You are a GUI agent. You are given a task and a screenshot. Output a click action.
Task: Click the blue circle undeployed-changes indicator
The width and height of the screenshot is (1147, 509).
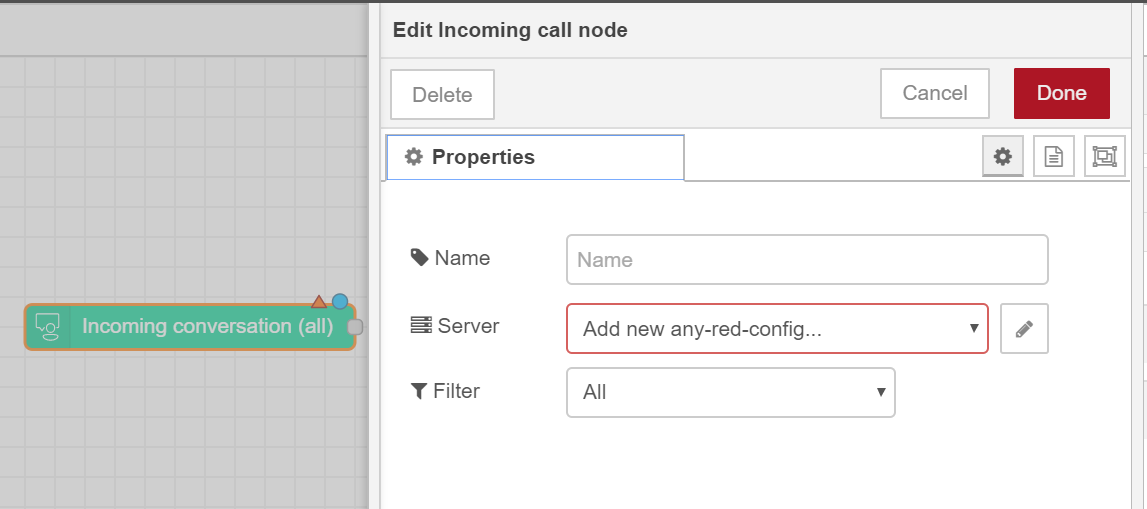point(339,301)
